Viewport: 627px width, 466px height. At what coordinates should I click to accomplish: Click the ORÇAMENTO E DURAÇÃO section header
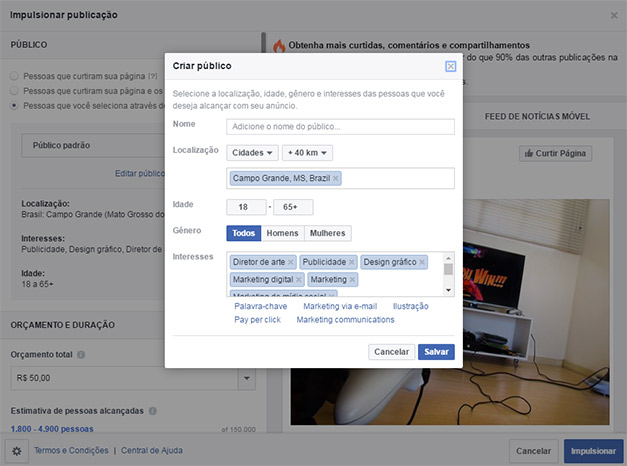click(x=63, y=325)
